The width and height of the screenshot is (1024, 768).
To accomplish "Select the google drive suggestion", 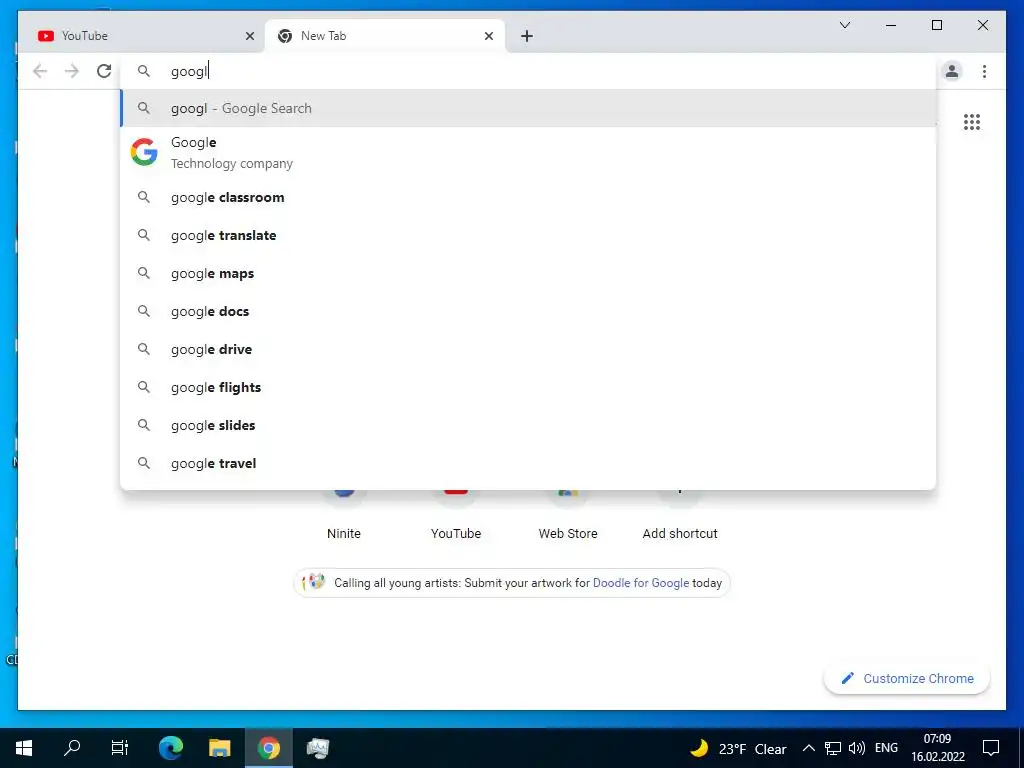I will point(528,349).
